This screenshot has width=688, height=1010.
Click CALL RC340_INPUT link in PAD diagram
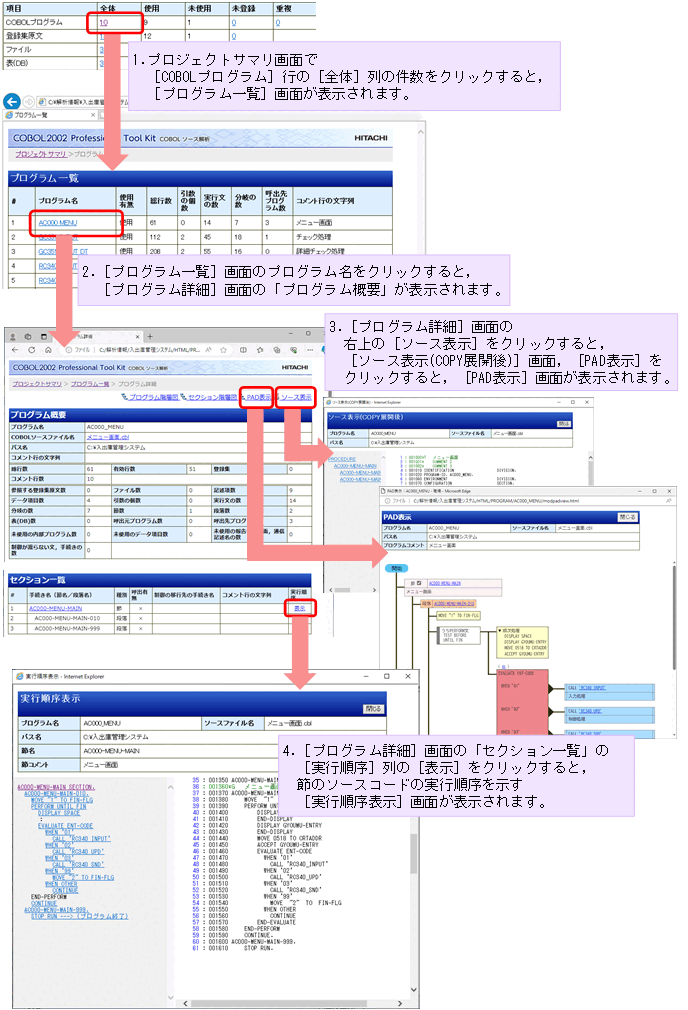[593, 688]
